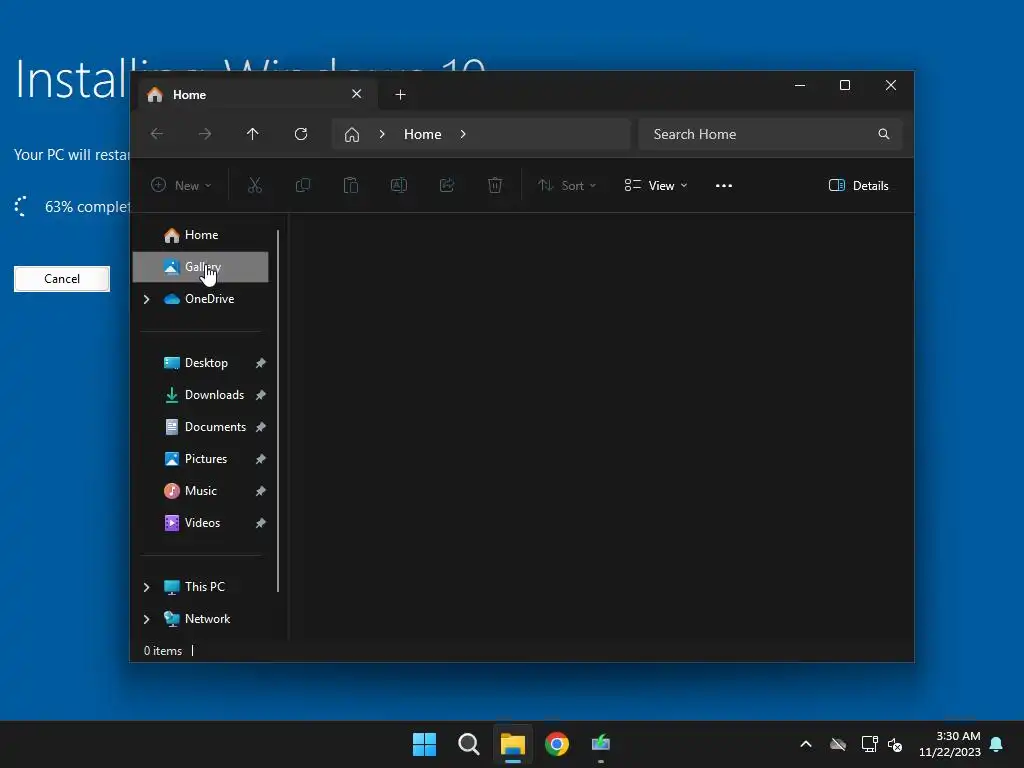This screenshot has width=1024, height=768.
Task: Click the Paste clipboard icon
Action: (x=351, y=185)
